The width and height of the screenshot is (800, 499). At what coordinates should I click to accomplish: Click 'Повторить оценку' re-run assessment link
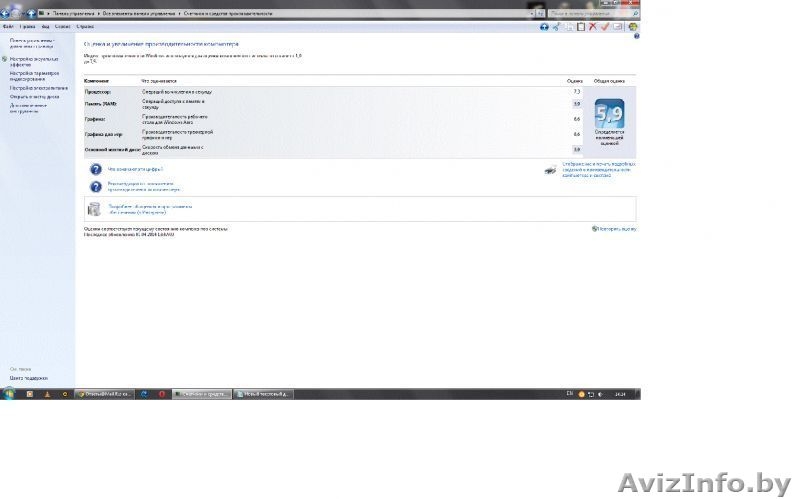pyautogui.click(x=617, y=229)
